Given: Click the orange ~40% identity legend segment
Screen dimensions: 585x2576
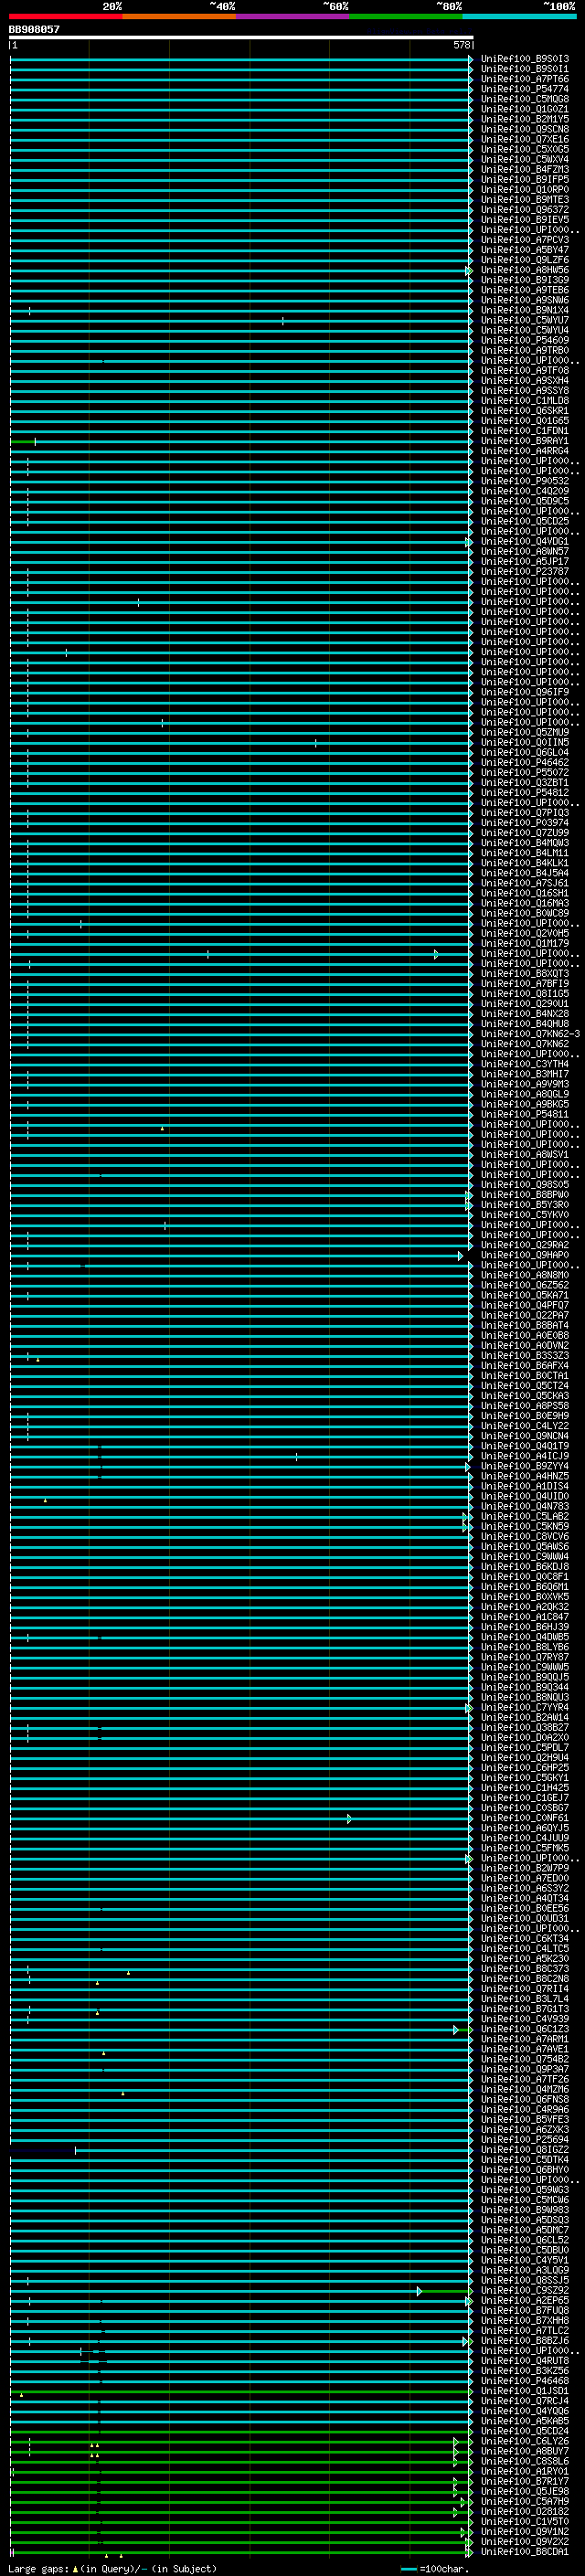Looking at the screenshot, I should click(x=179, y=16).
